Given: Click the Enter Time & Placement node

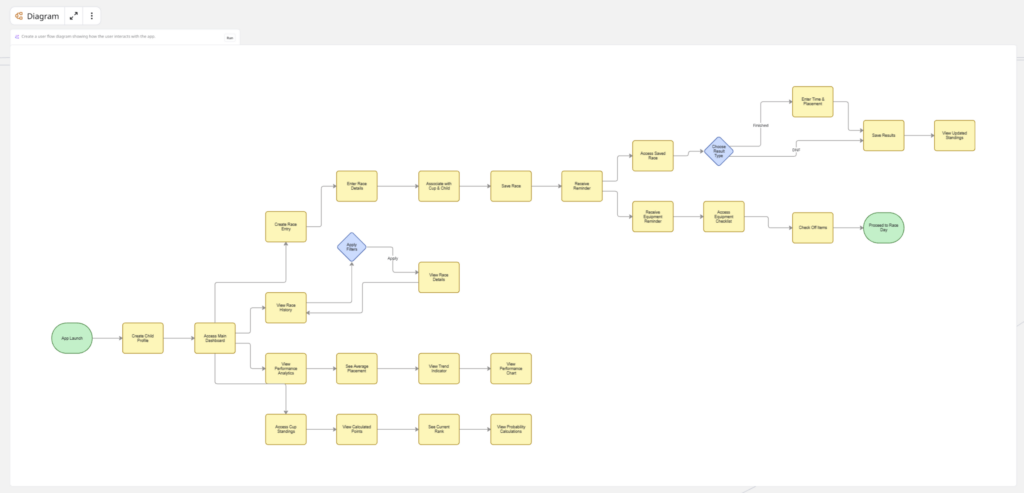Looking at the screenshot, I should tap(812, 101).
